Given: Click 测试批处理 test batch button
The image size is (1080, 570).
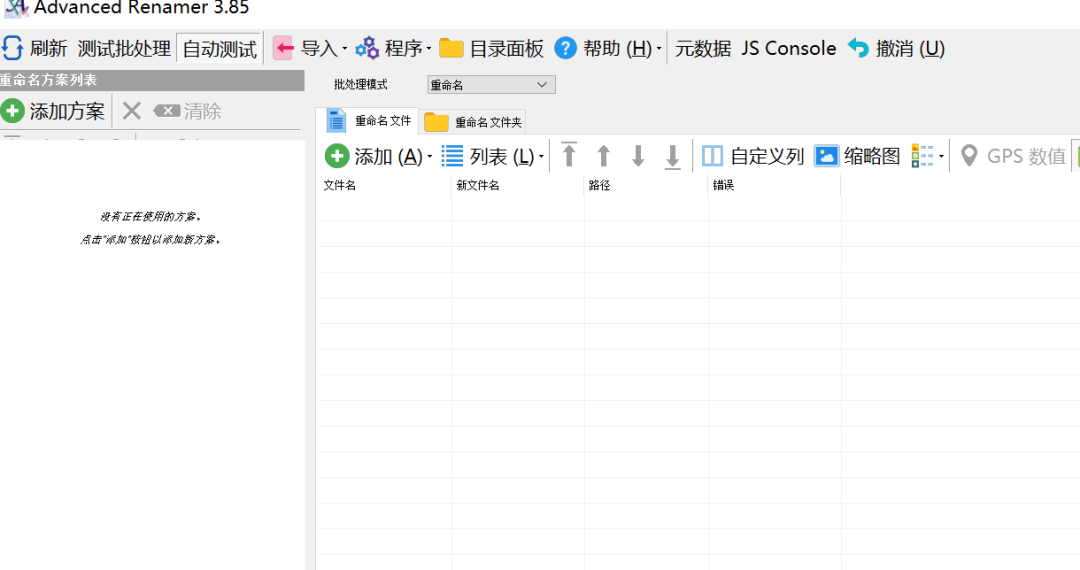Looking at the screenshot, I should coord(124,48).
